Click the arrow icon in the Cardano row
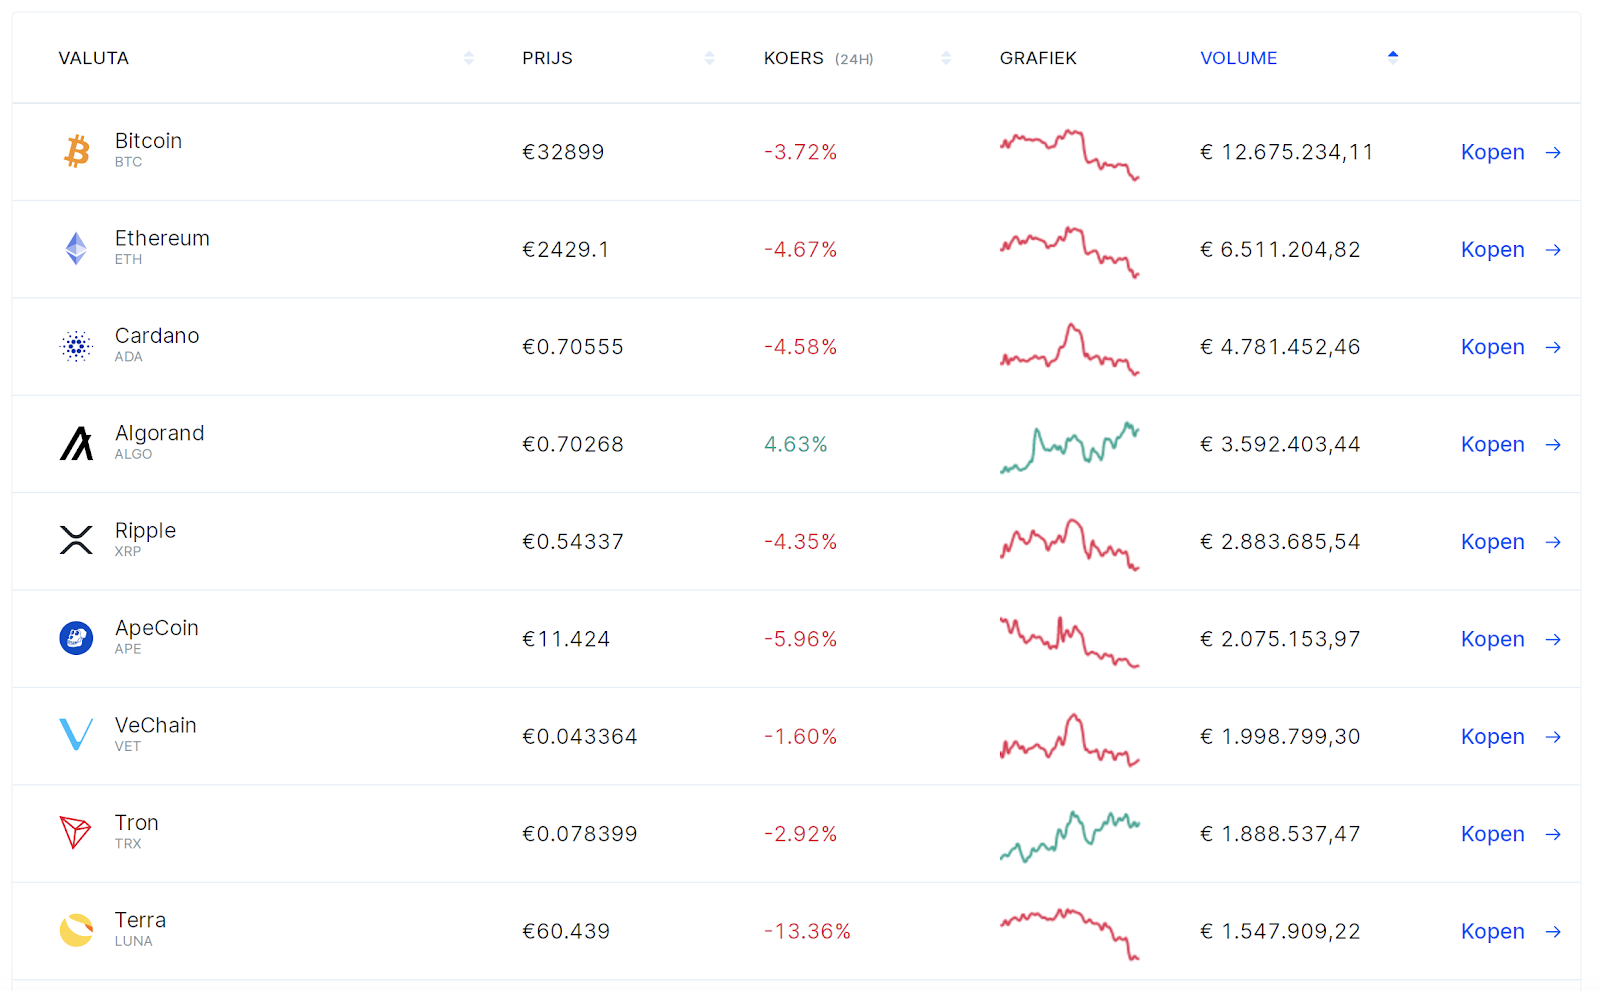This screenshot has height=991, width=1600. [x=1553, y=347]
